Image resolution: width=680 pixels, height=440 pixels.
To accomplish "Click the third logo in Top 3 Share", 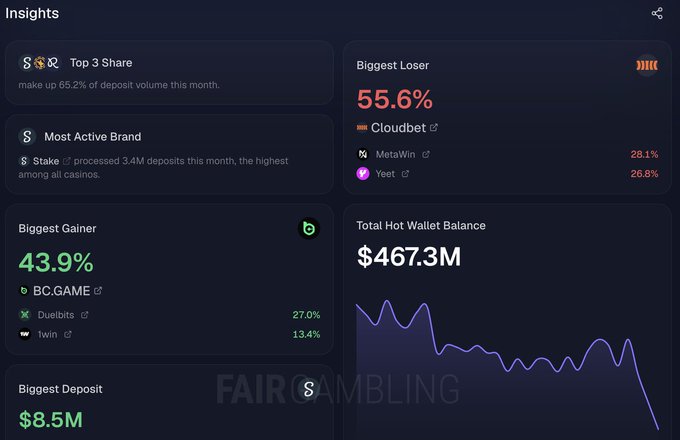I will [x=53, y=63].
